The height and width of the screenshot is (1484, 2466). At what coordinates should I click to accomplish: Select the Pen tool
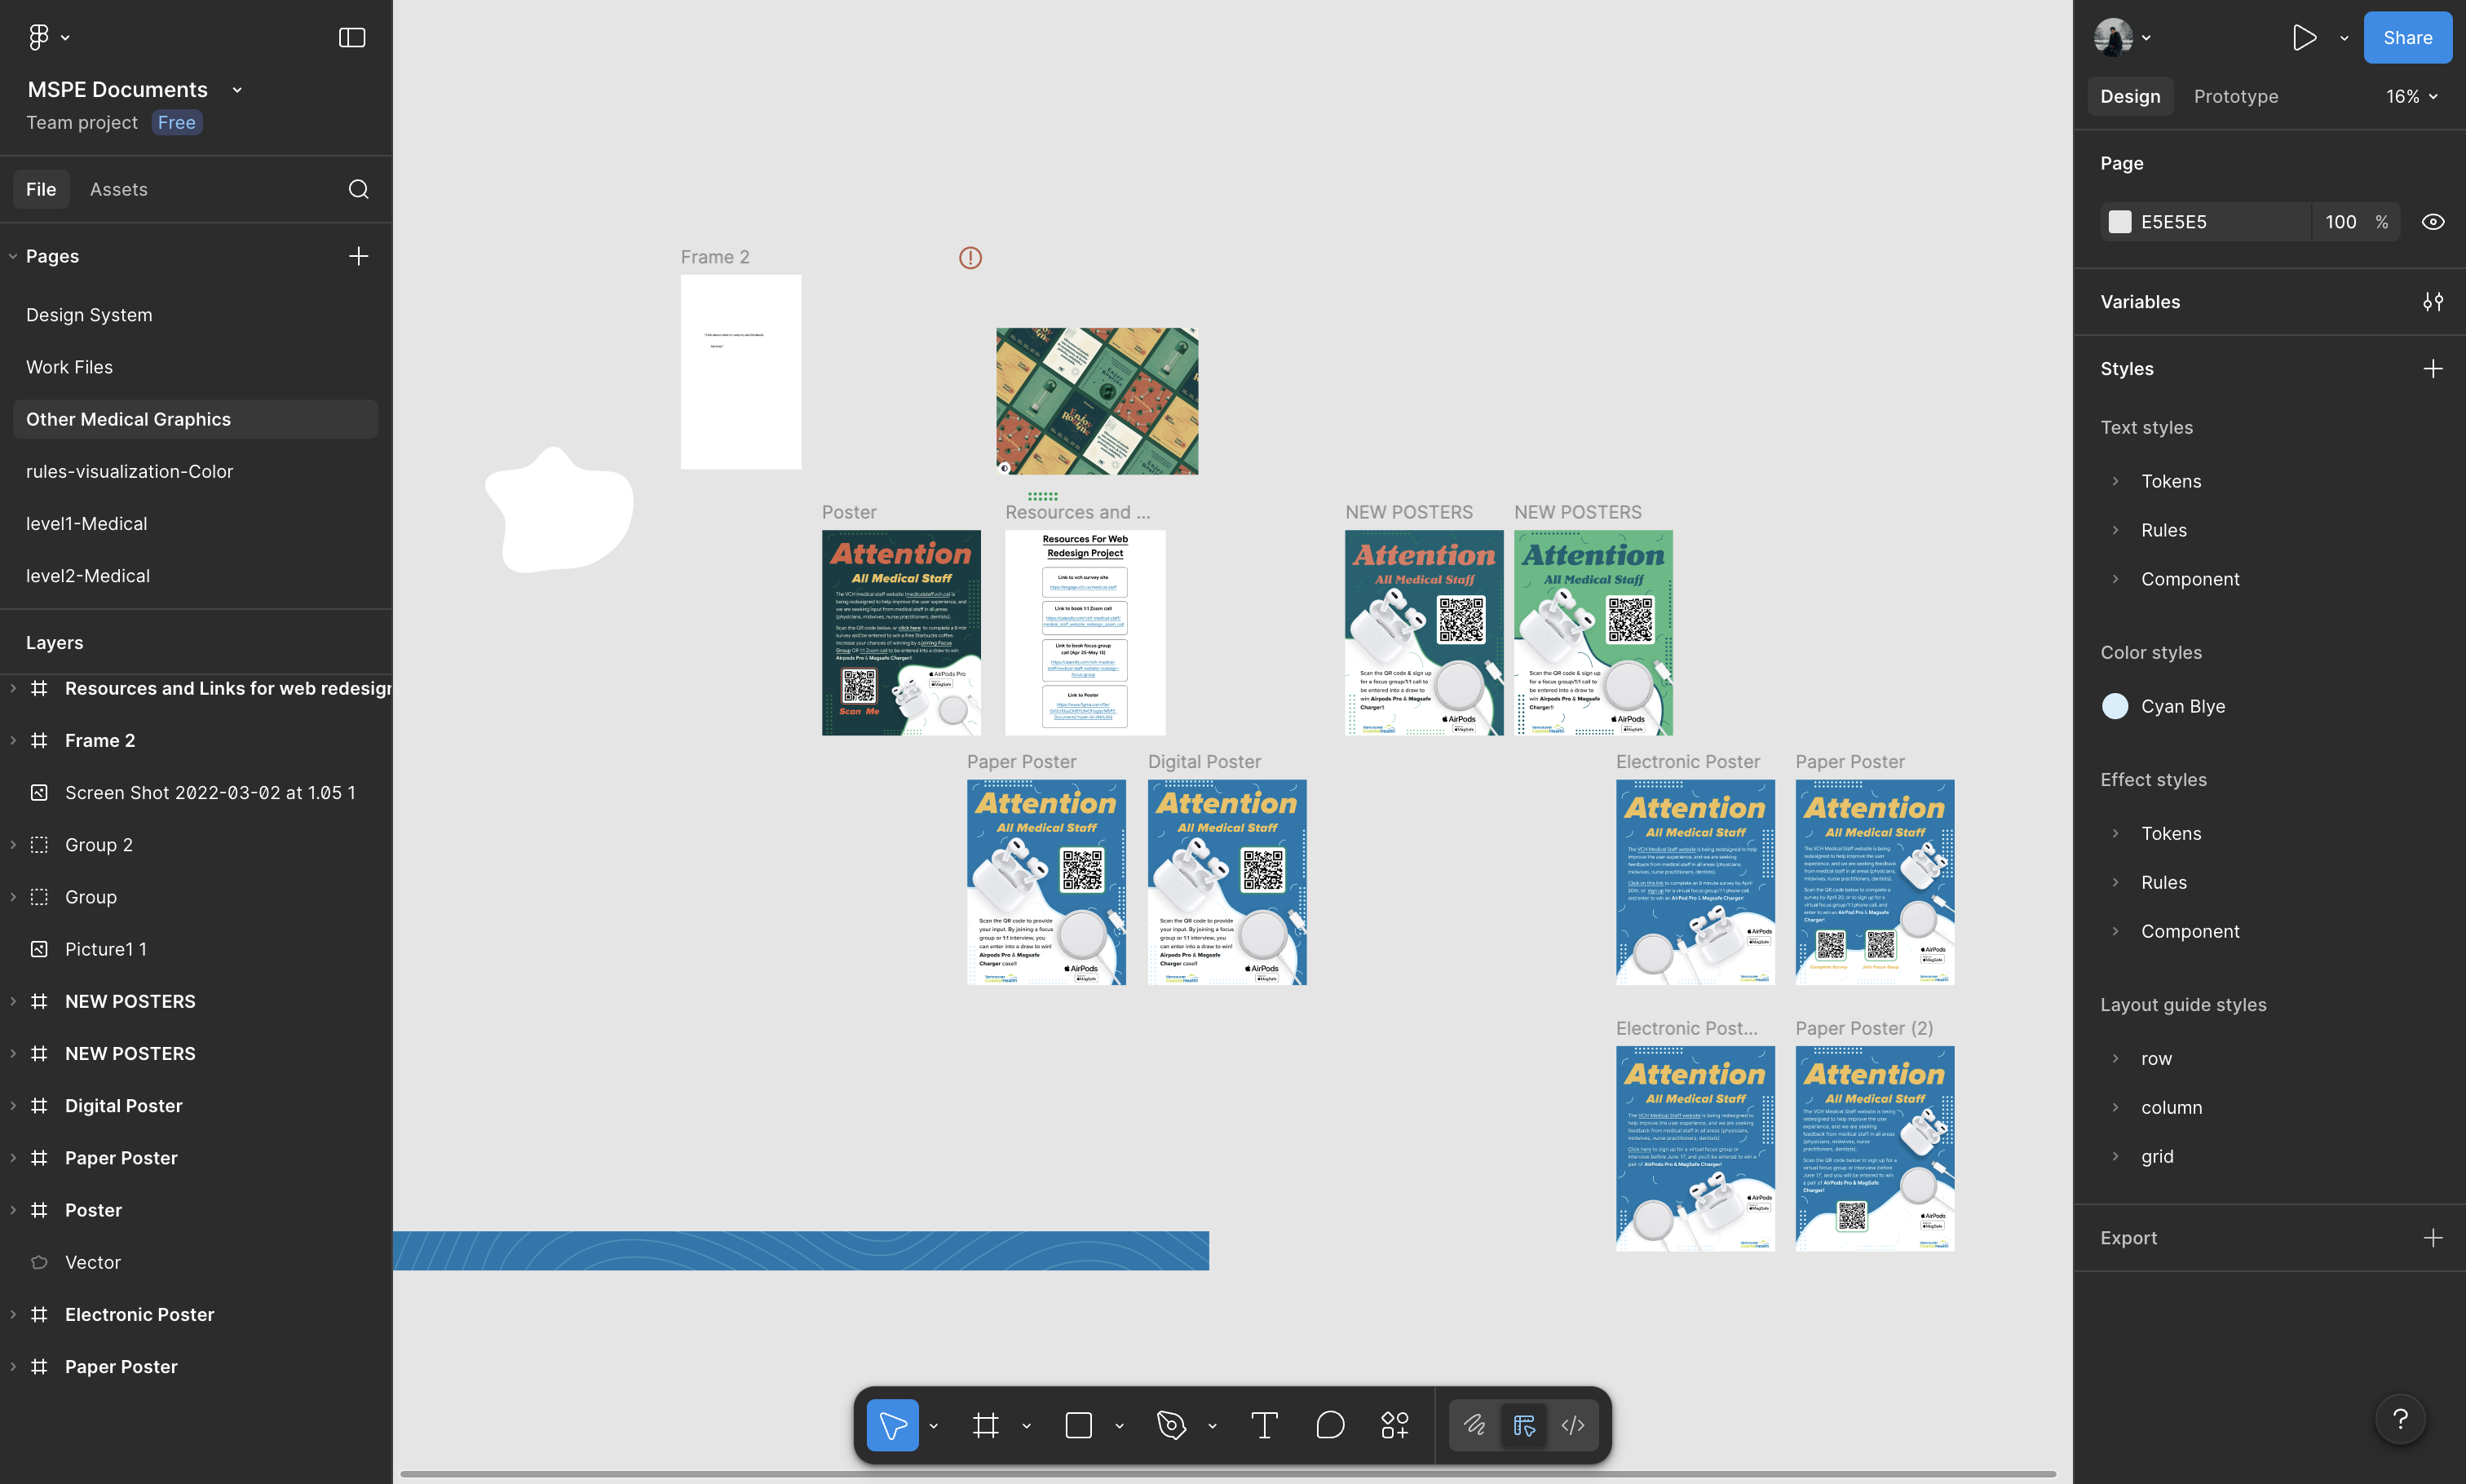point(1171,1425)
